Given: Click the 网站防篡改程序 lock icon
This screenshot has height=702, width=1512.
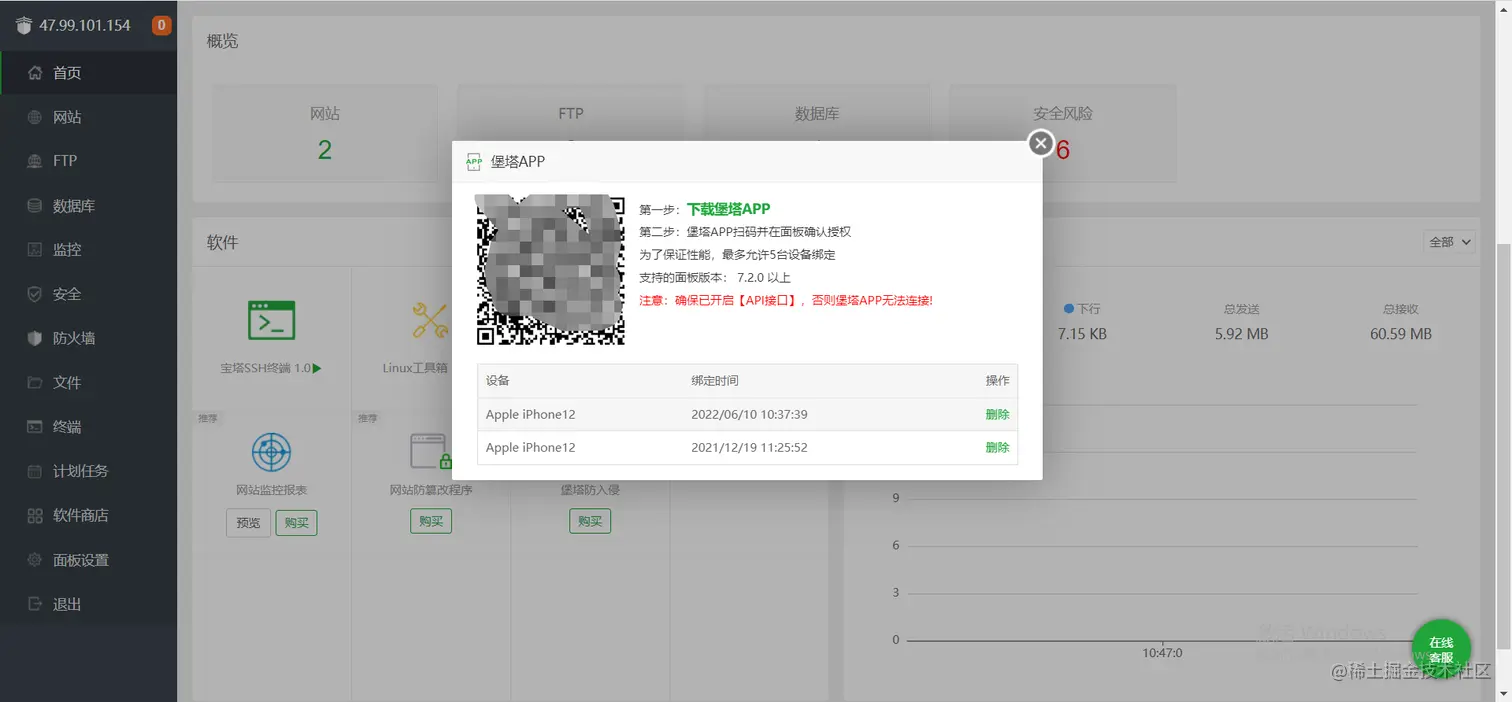Looking at the screenshot, I should point(430,452).
